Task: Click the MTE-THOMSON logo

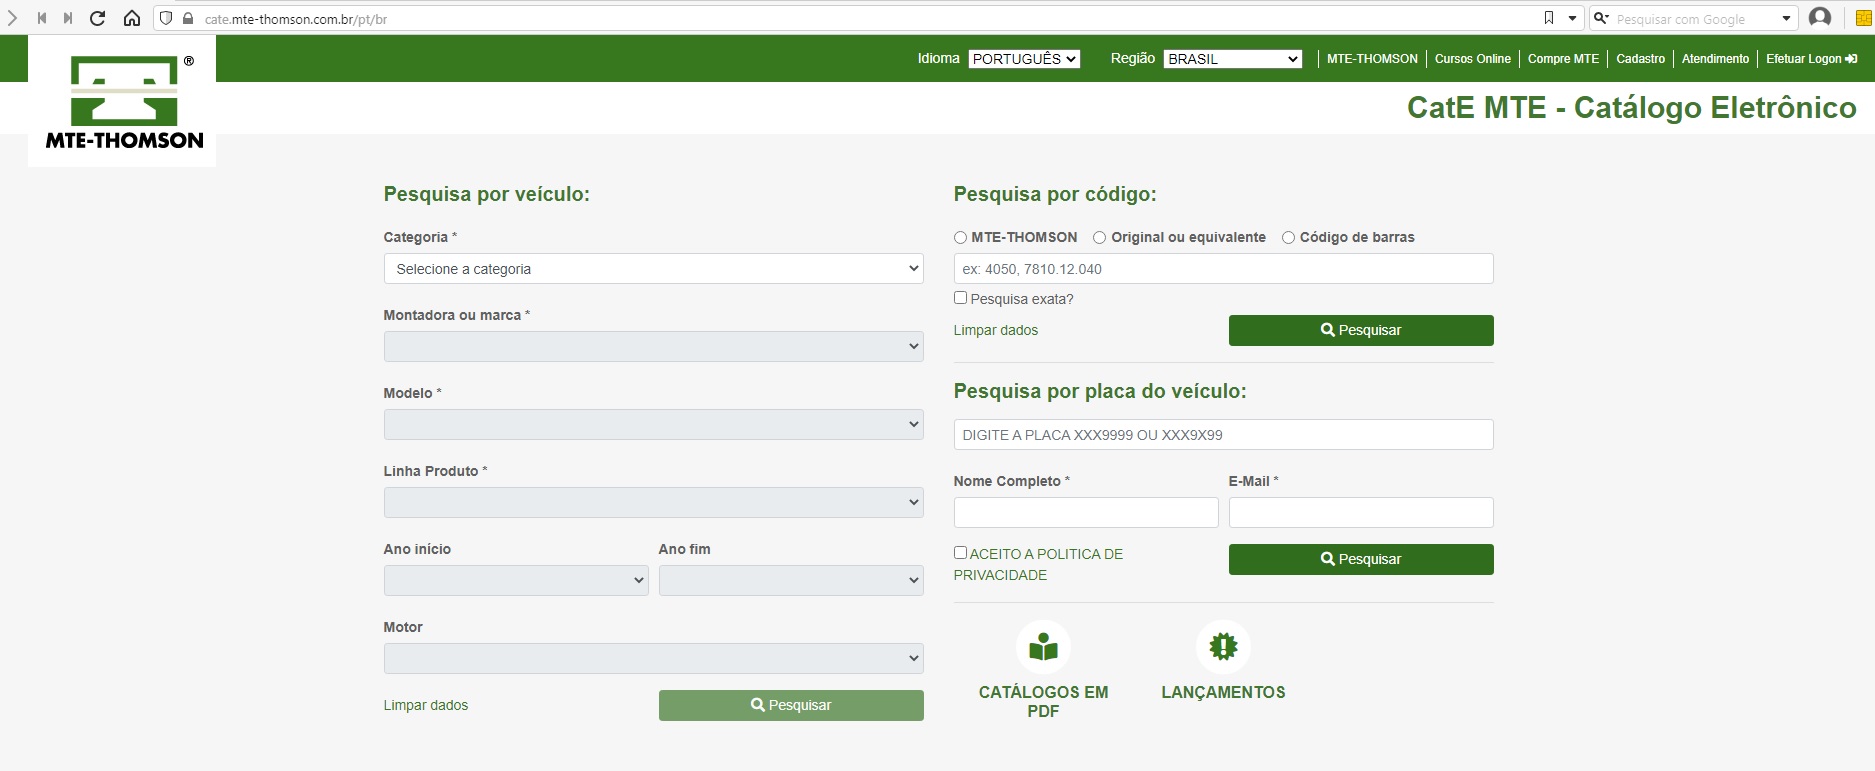Action: (123, 102)
